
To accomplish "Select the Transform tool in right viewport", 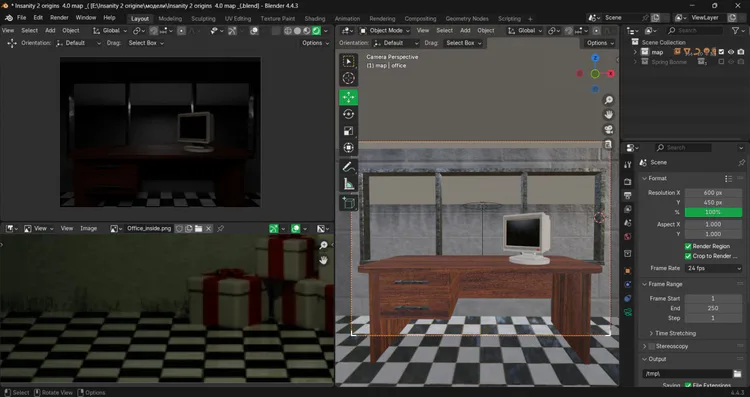I will [x=348, y=148].
